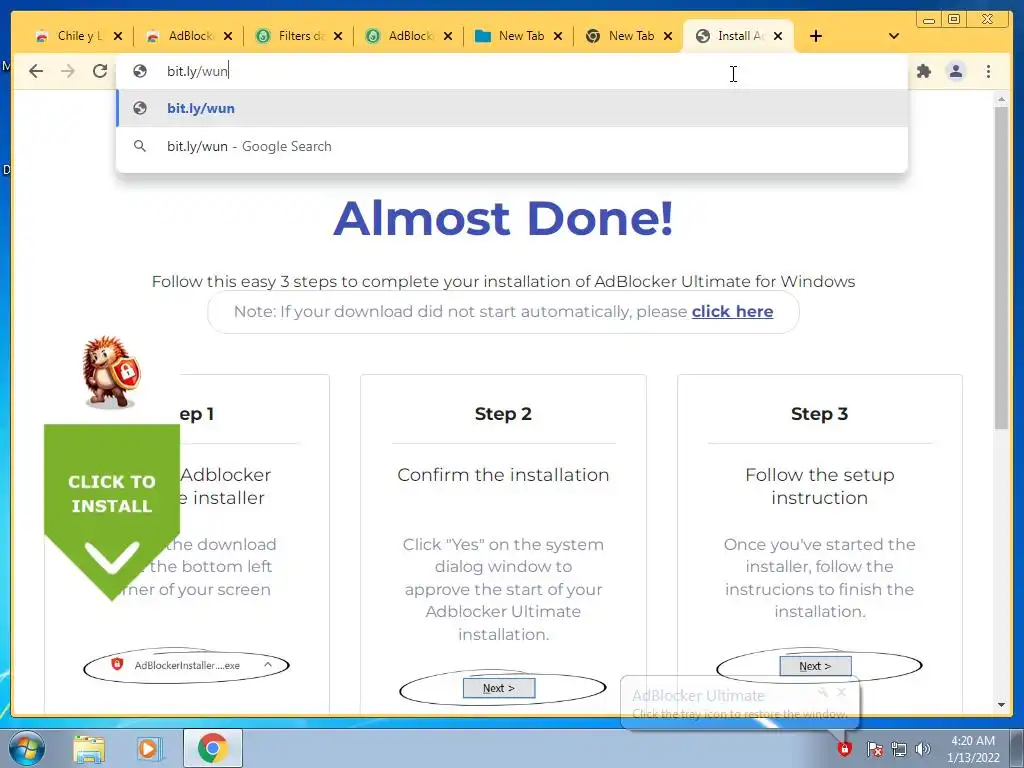Click the taskbar clock showing 4:20 AM
Image resolution: width=1024 pixels, height=768 pixels.
(973, 749)
